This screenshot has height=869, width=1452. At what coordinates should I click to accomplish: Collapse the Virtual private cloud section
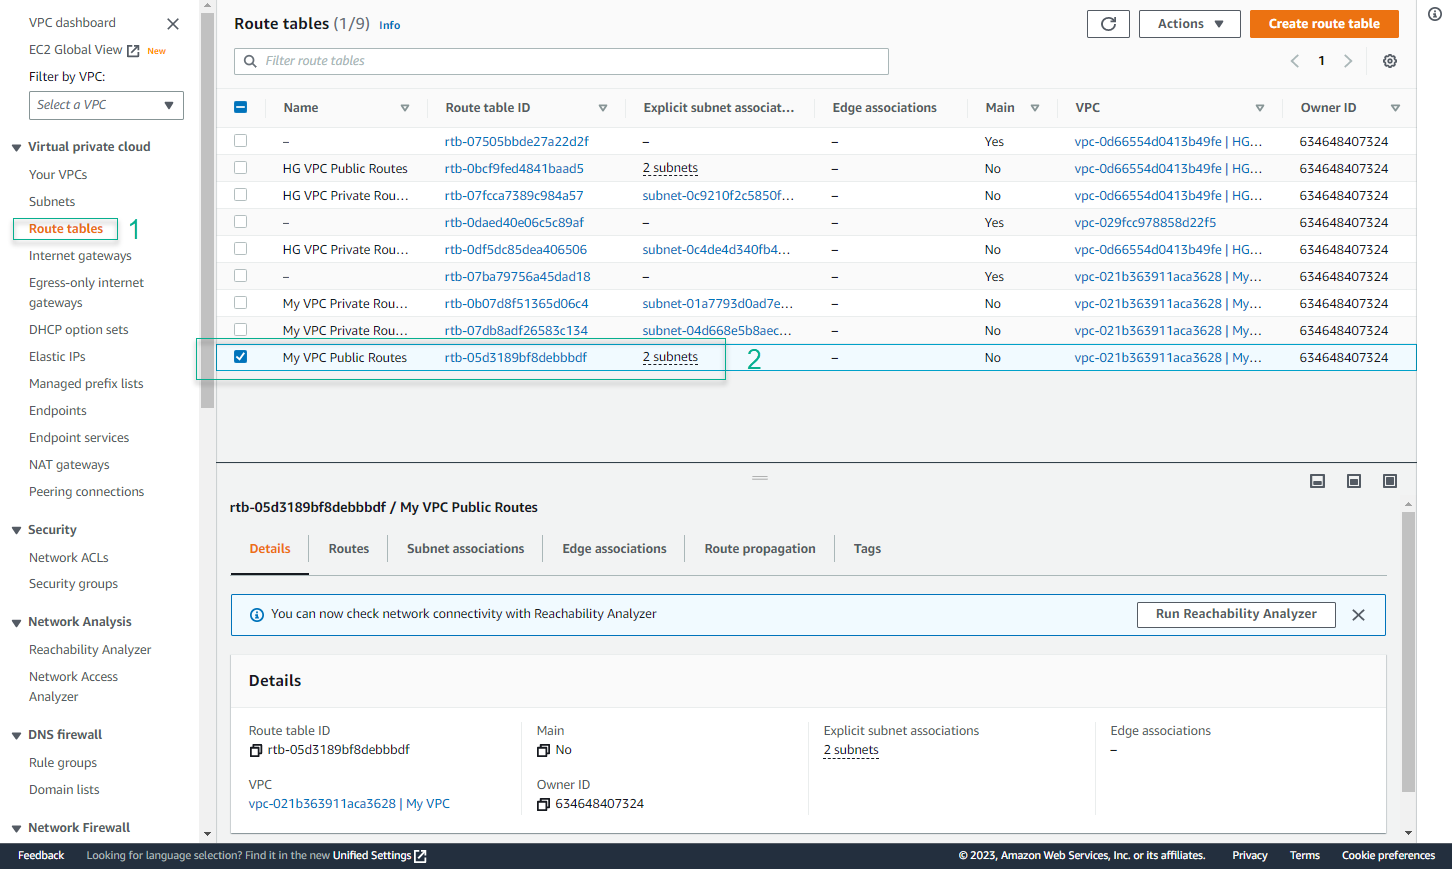point(16,148)
